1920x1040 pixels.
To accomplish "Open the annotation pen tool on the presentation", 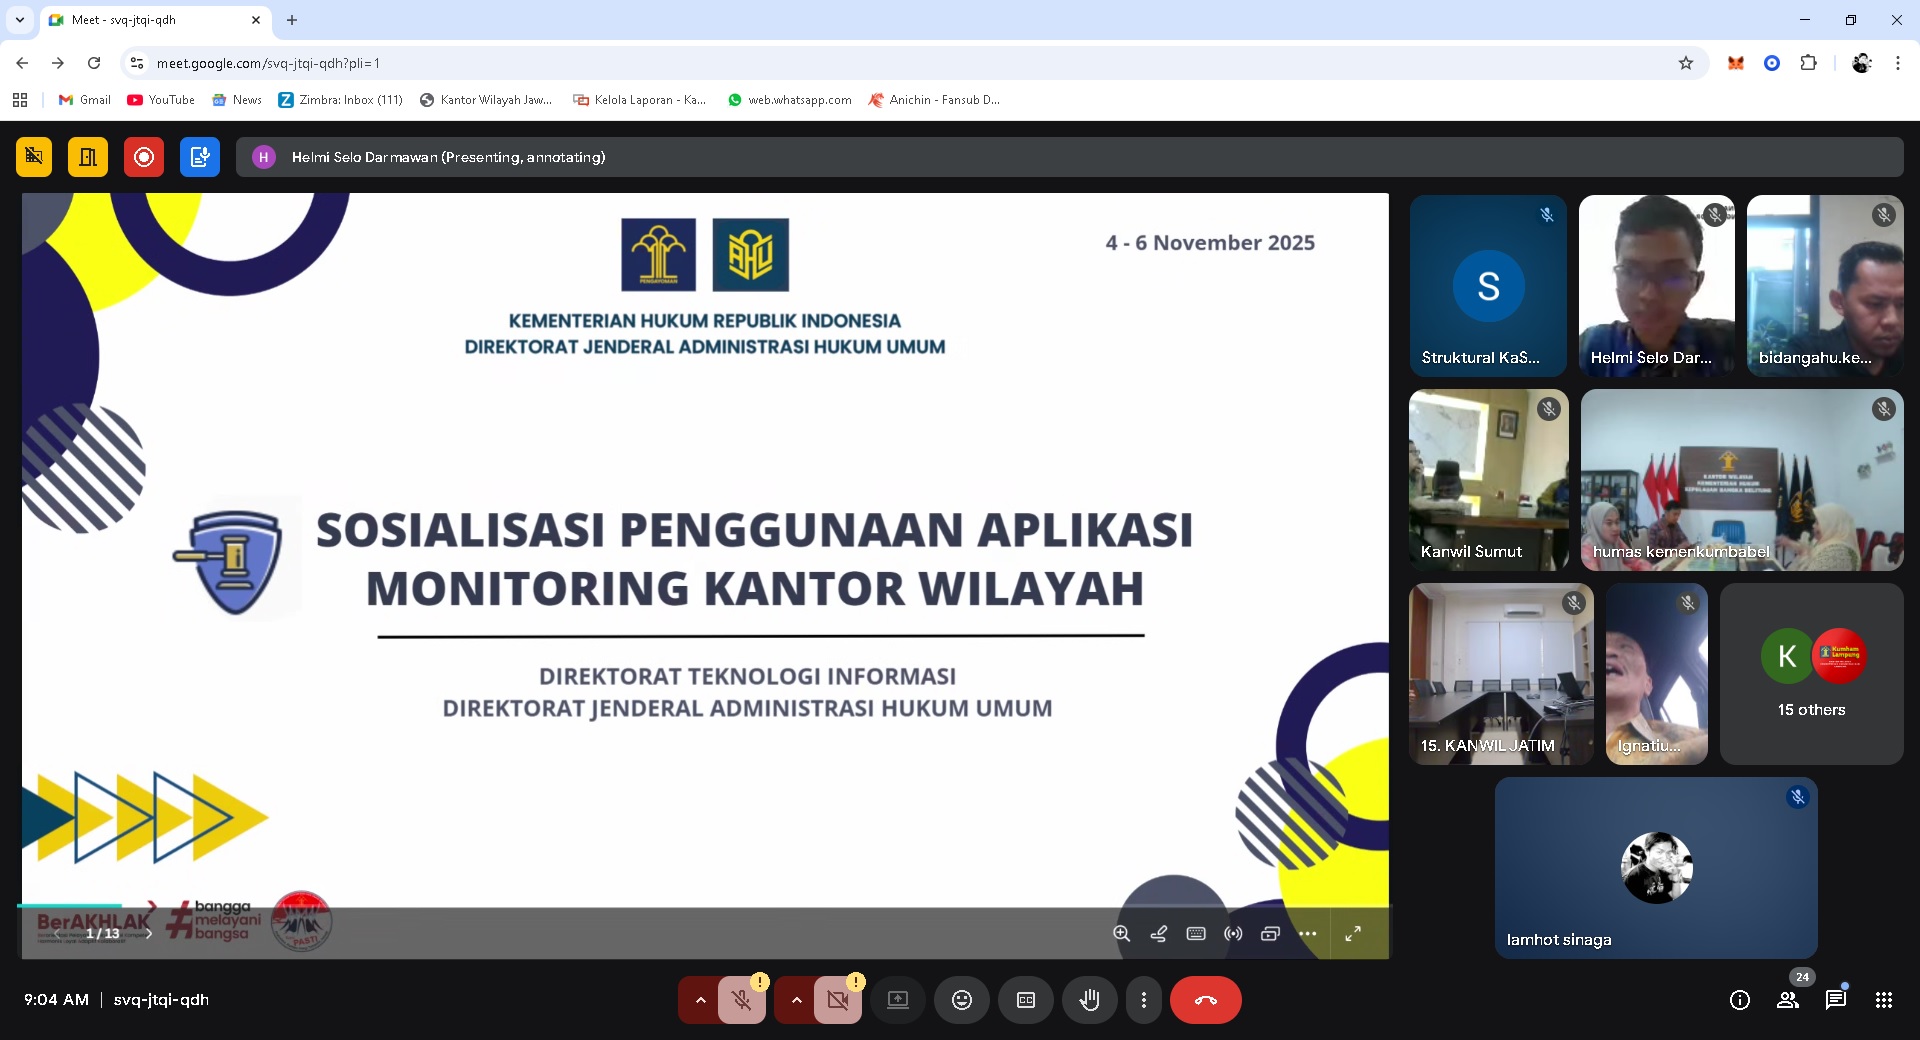I will coord(1158,934).
